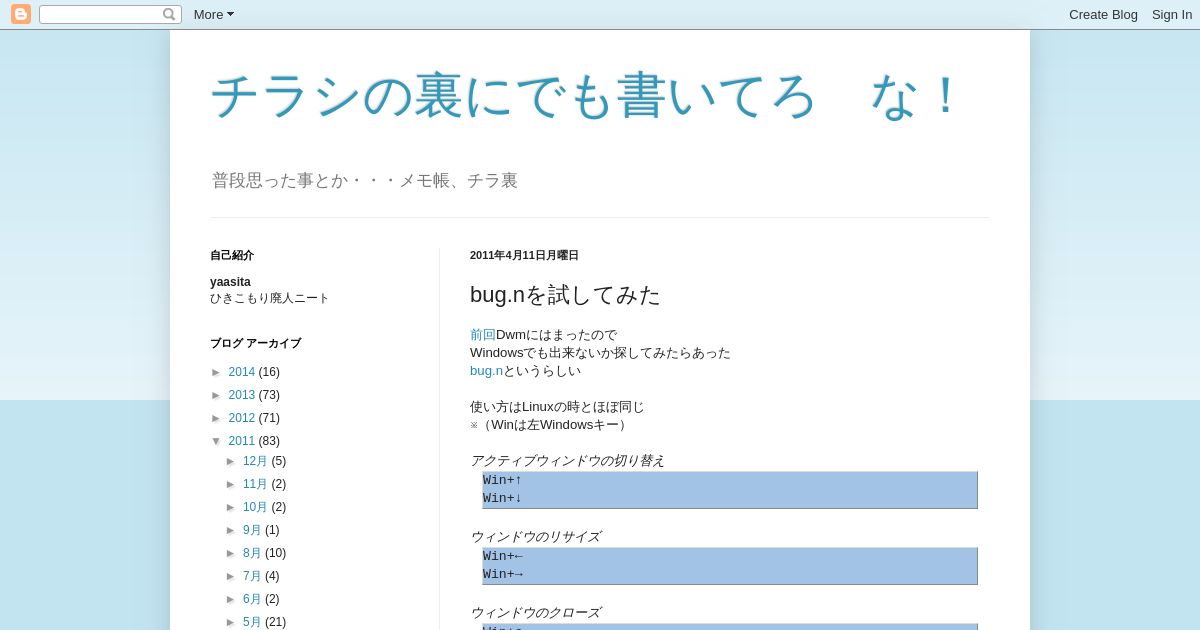Expand the 10月 archive arrow
The width and height of the screenshot is (1200, 630).
231,507
